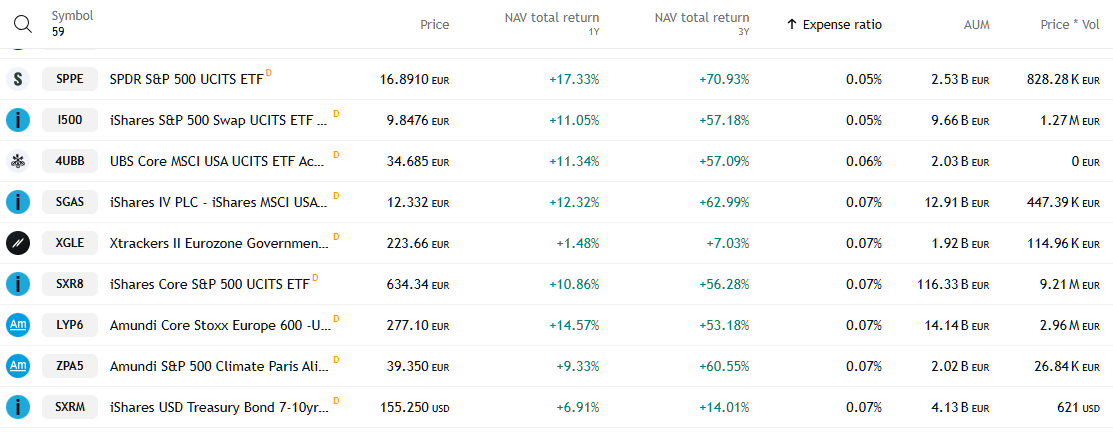Click the Amundi logo beside LYP6
The width and height of the screenshot is (1113, 432).
coord(18,324)
